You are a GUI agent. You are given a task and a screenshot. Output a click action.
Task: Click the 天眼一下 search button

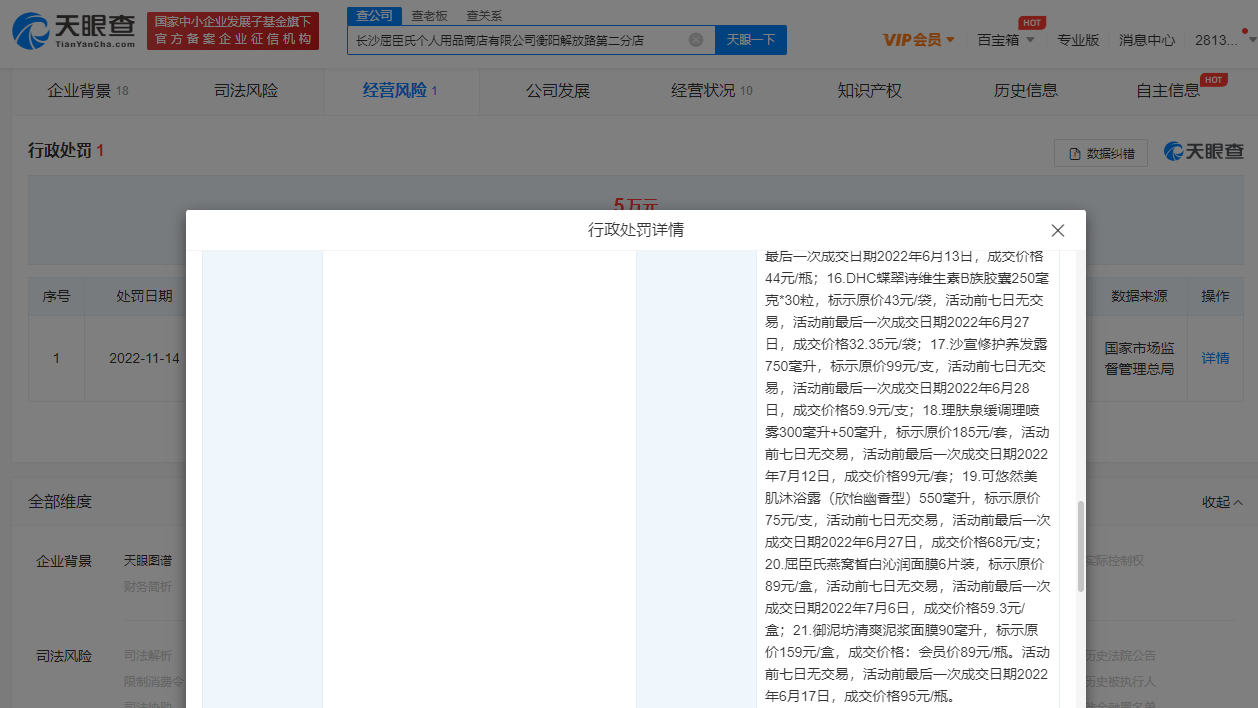pyautogui.click(x=751, y=40)
